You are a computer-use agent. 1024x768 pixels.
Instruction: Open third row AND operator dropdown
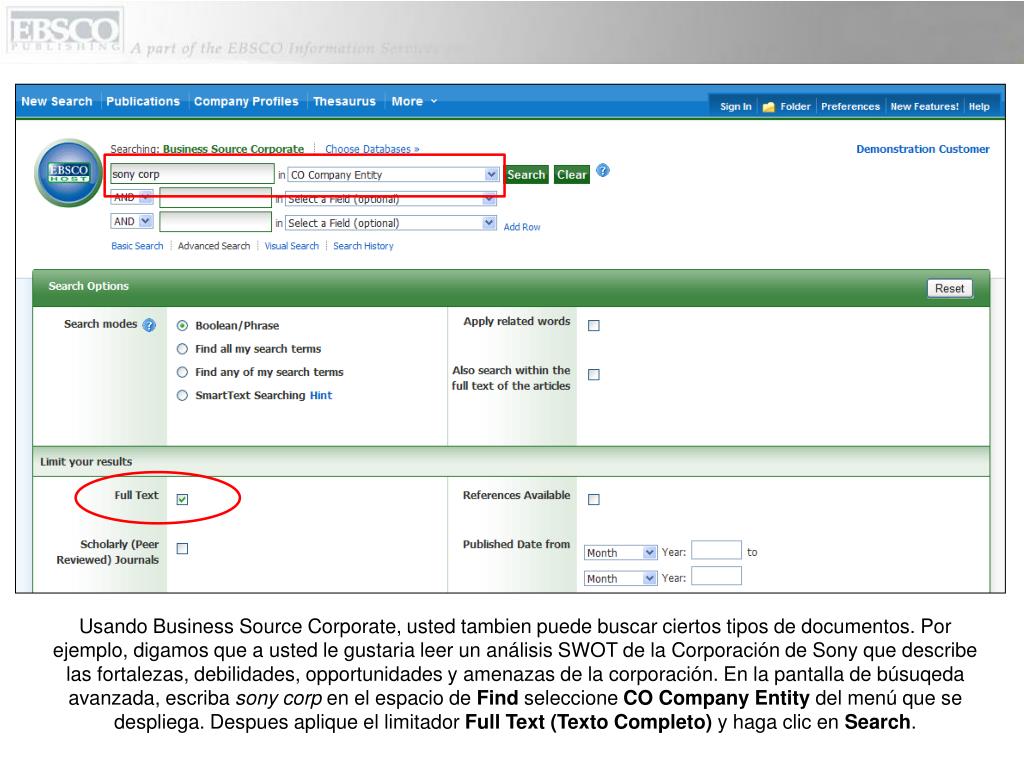132,221
